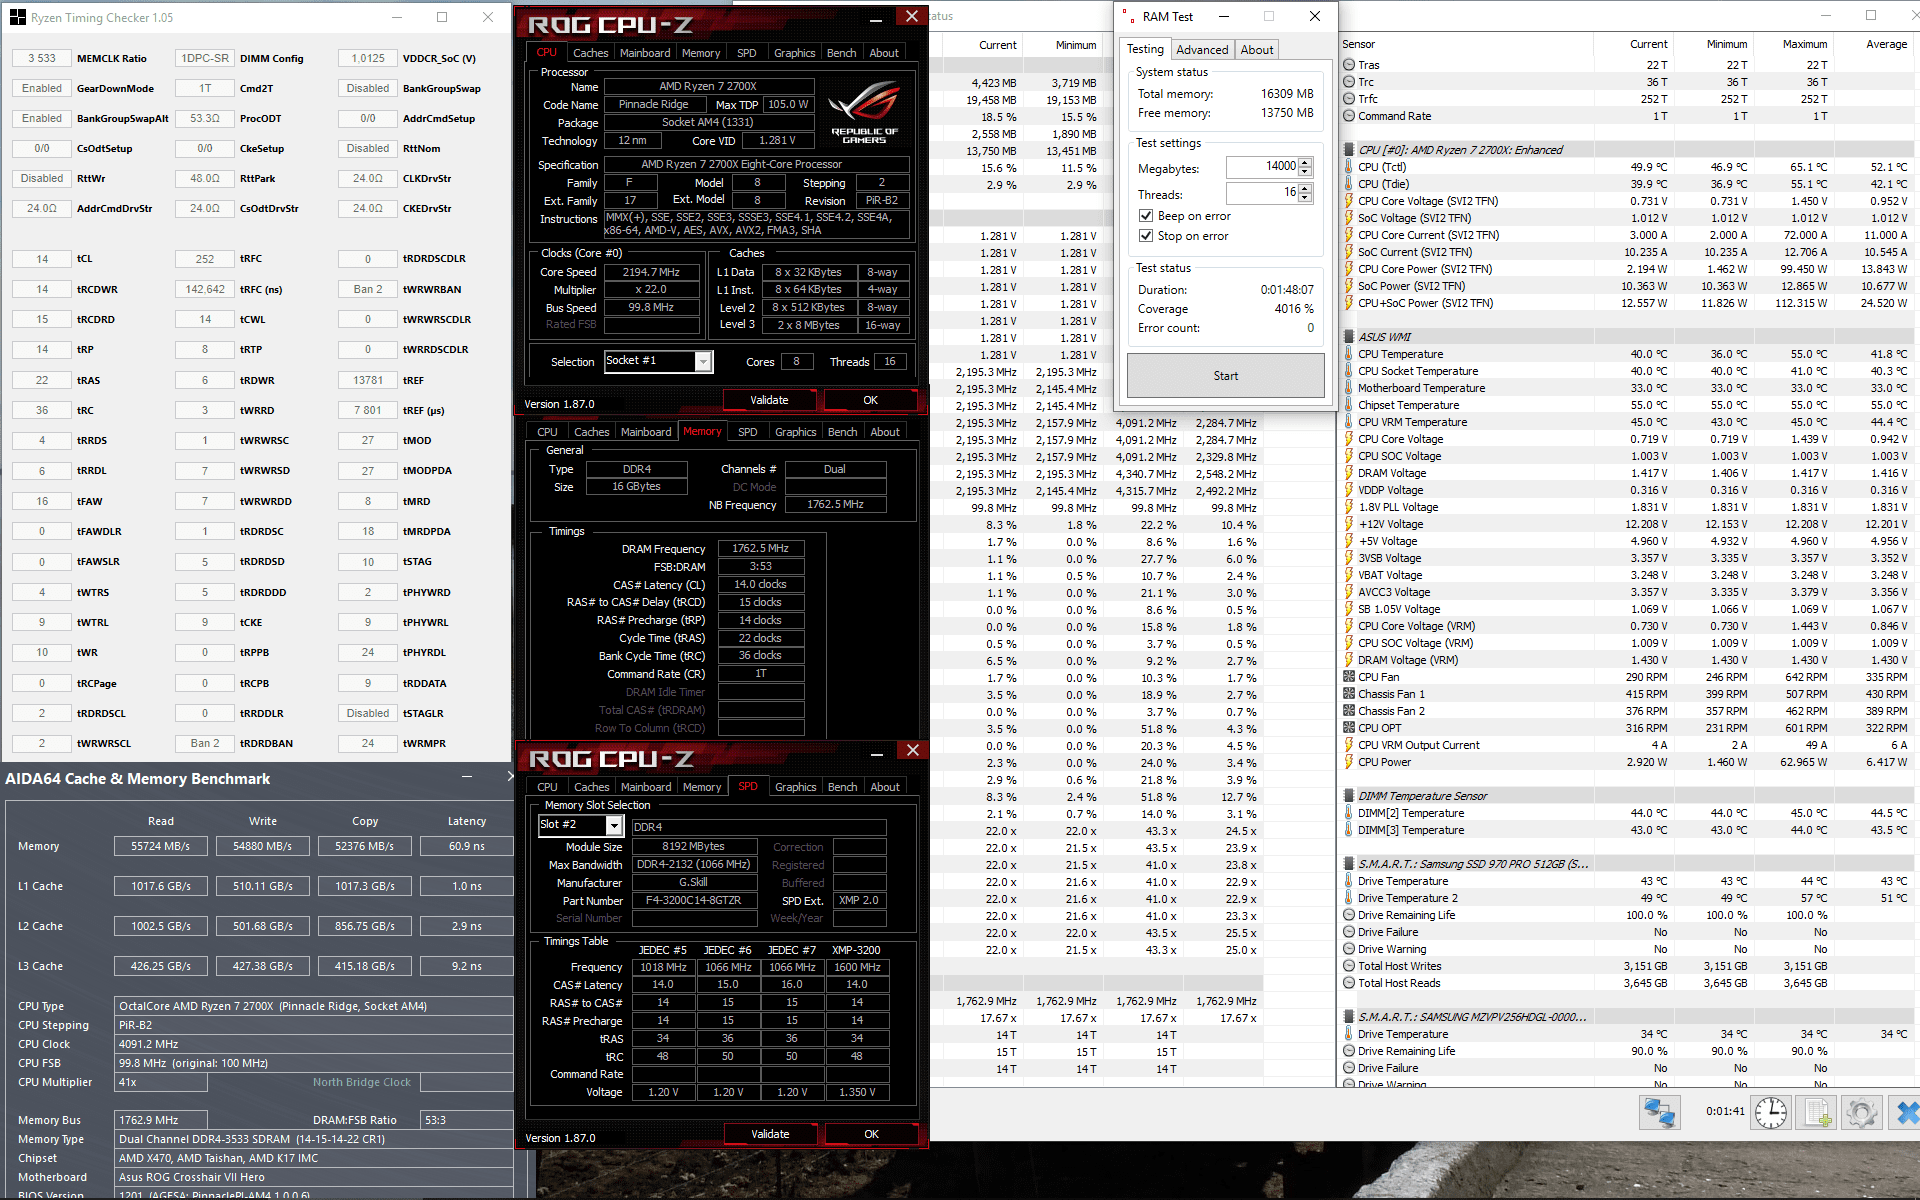Click the Maximum column header in HWiNFO

1804,44
